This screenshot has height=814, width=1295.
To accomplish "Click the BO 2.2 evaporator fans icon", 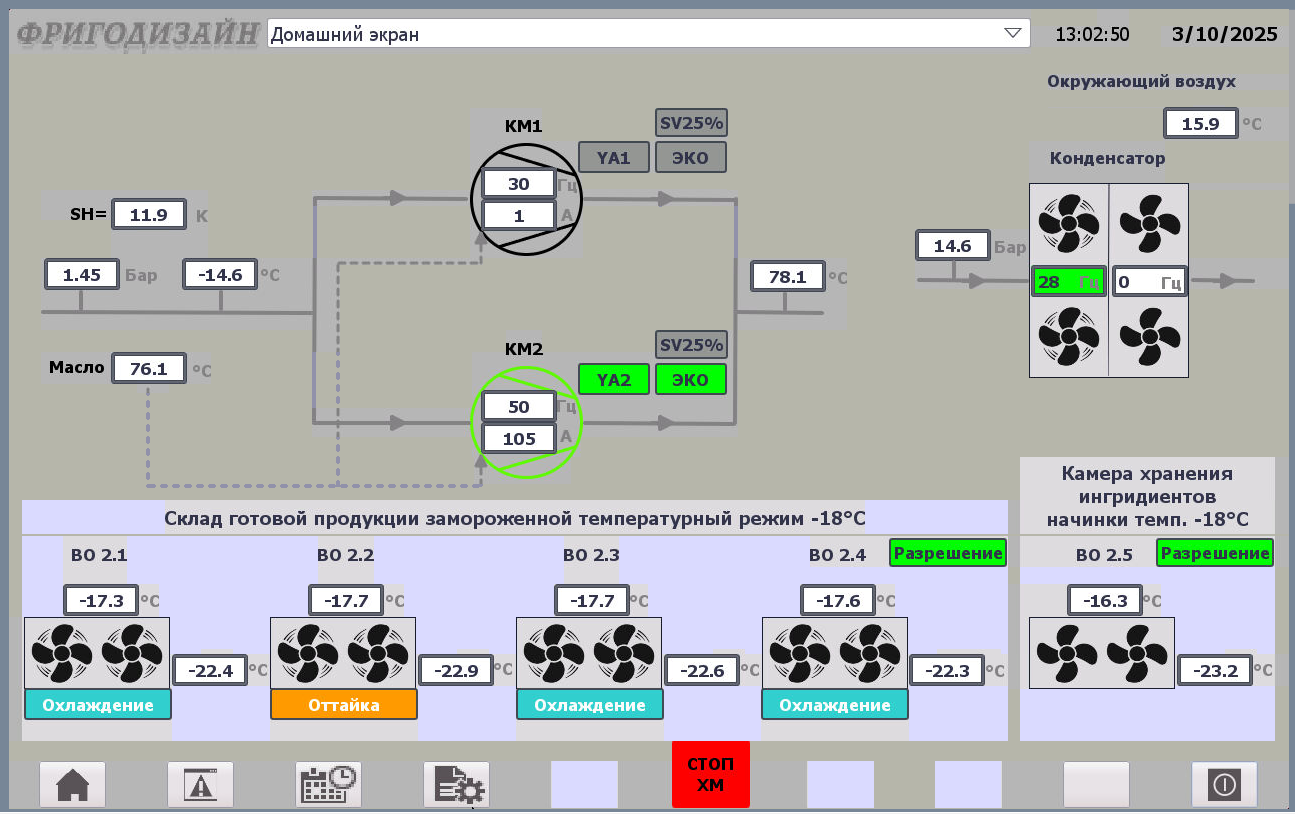I will [343, 653].
